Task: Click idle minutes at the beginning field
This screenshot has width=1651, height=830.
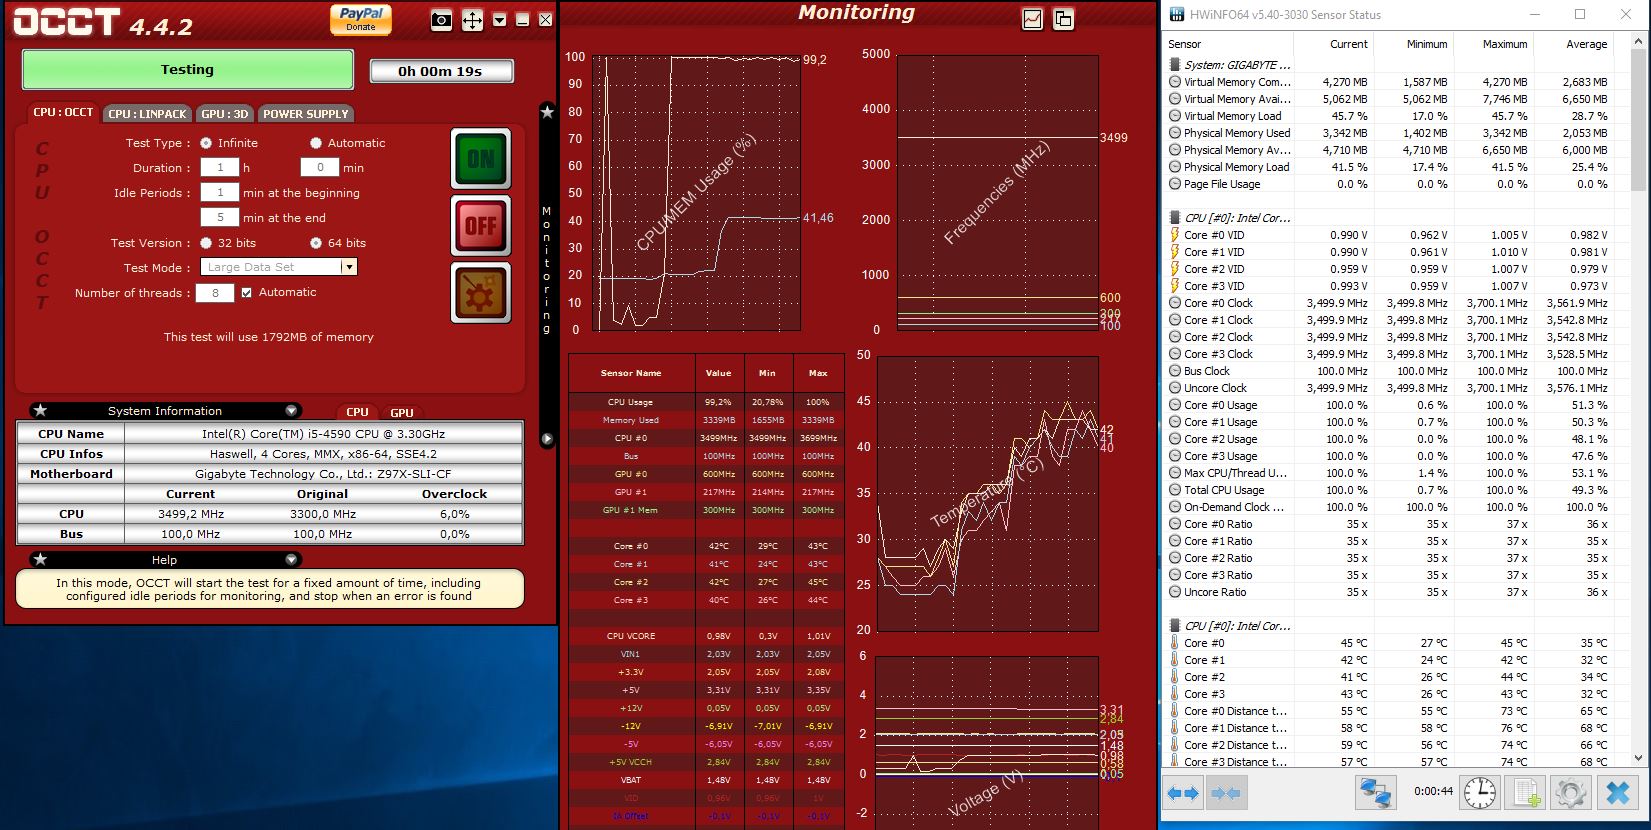Action: pyautogui.click(x=220, y=192)
